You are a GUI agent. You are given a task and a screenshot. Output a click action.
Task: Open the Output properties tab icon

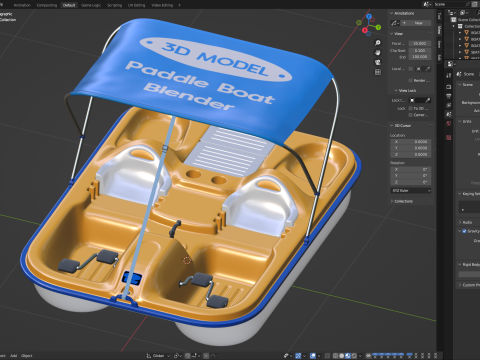point(449,96)
